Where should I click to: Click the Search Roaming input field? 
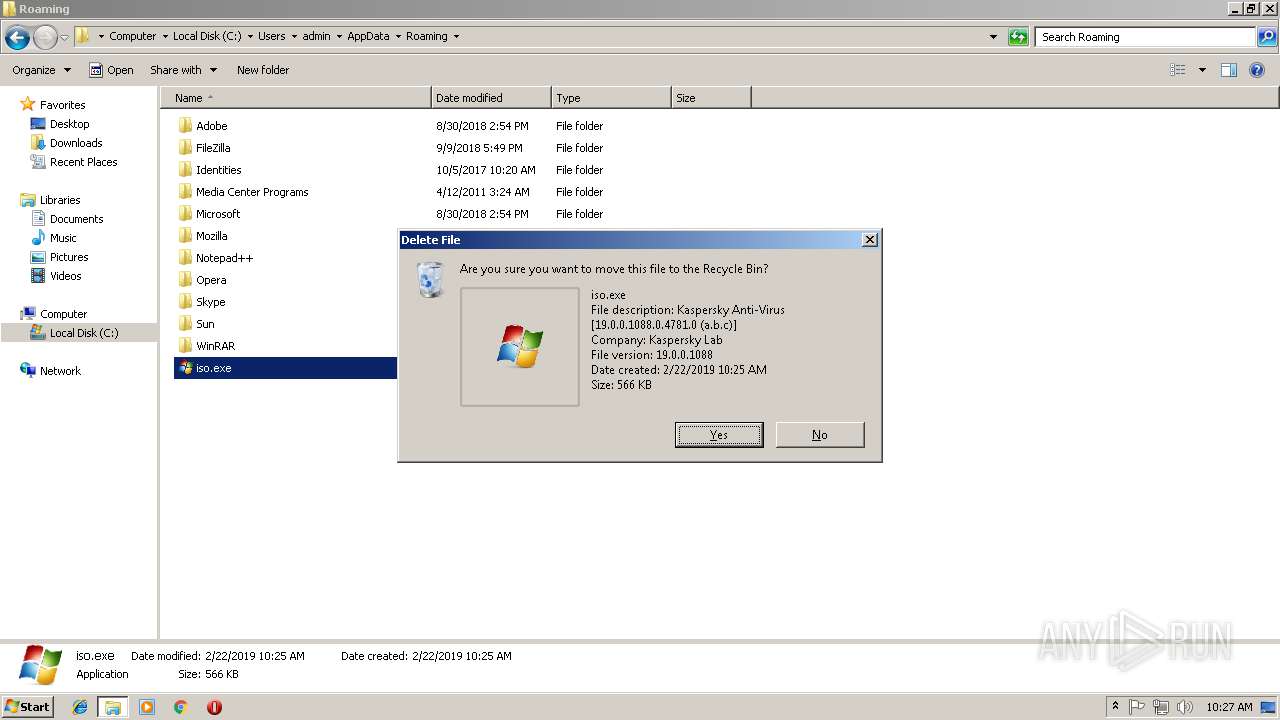point(1145,37)
